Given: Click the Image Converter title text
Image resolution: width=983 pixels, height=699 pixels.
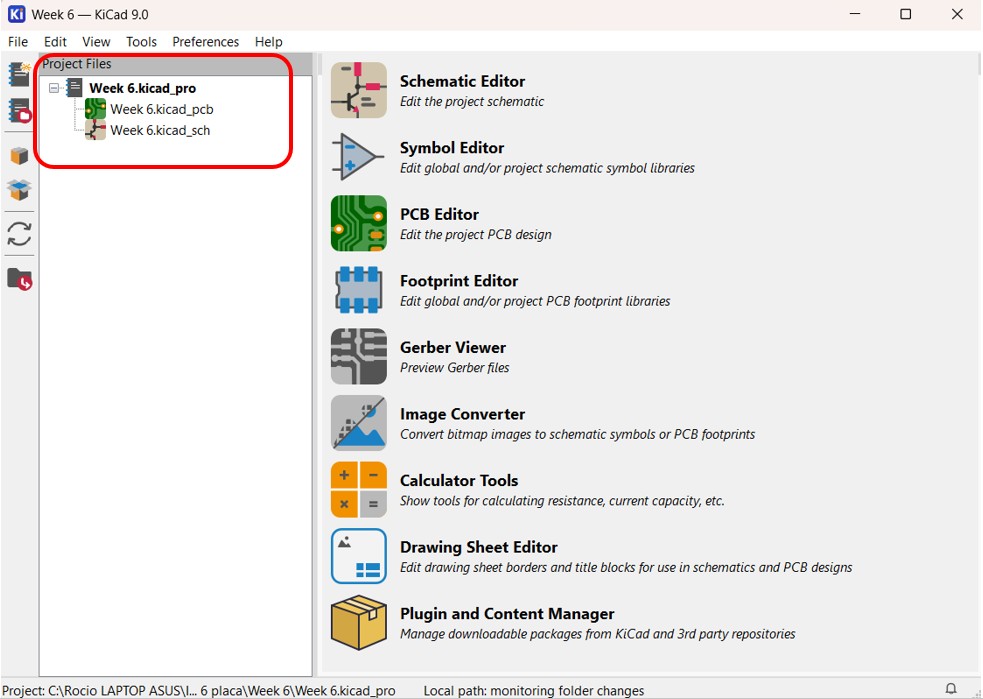Looking at the screenshot, I should [463, 414].
